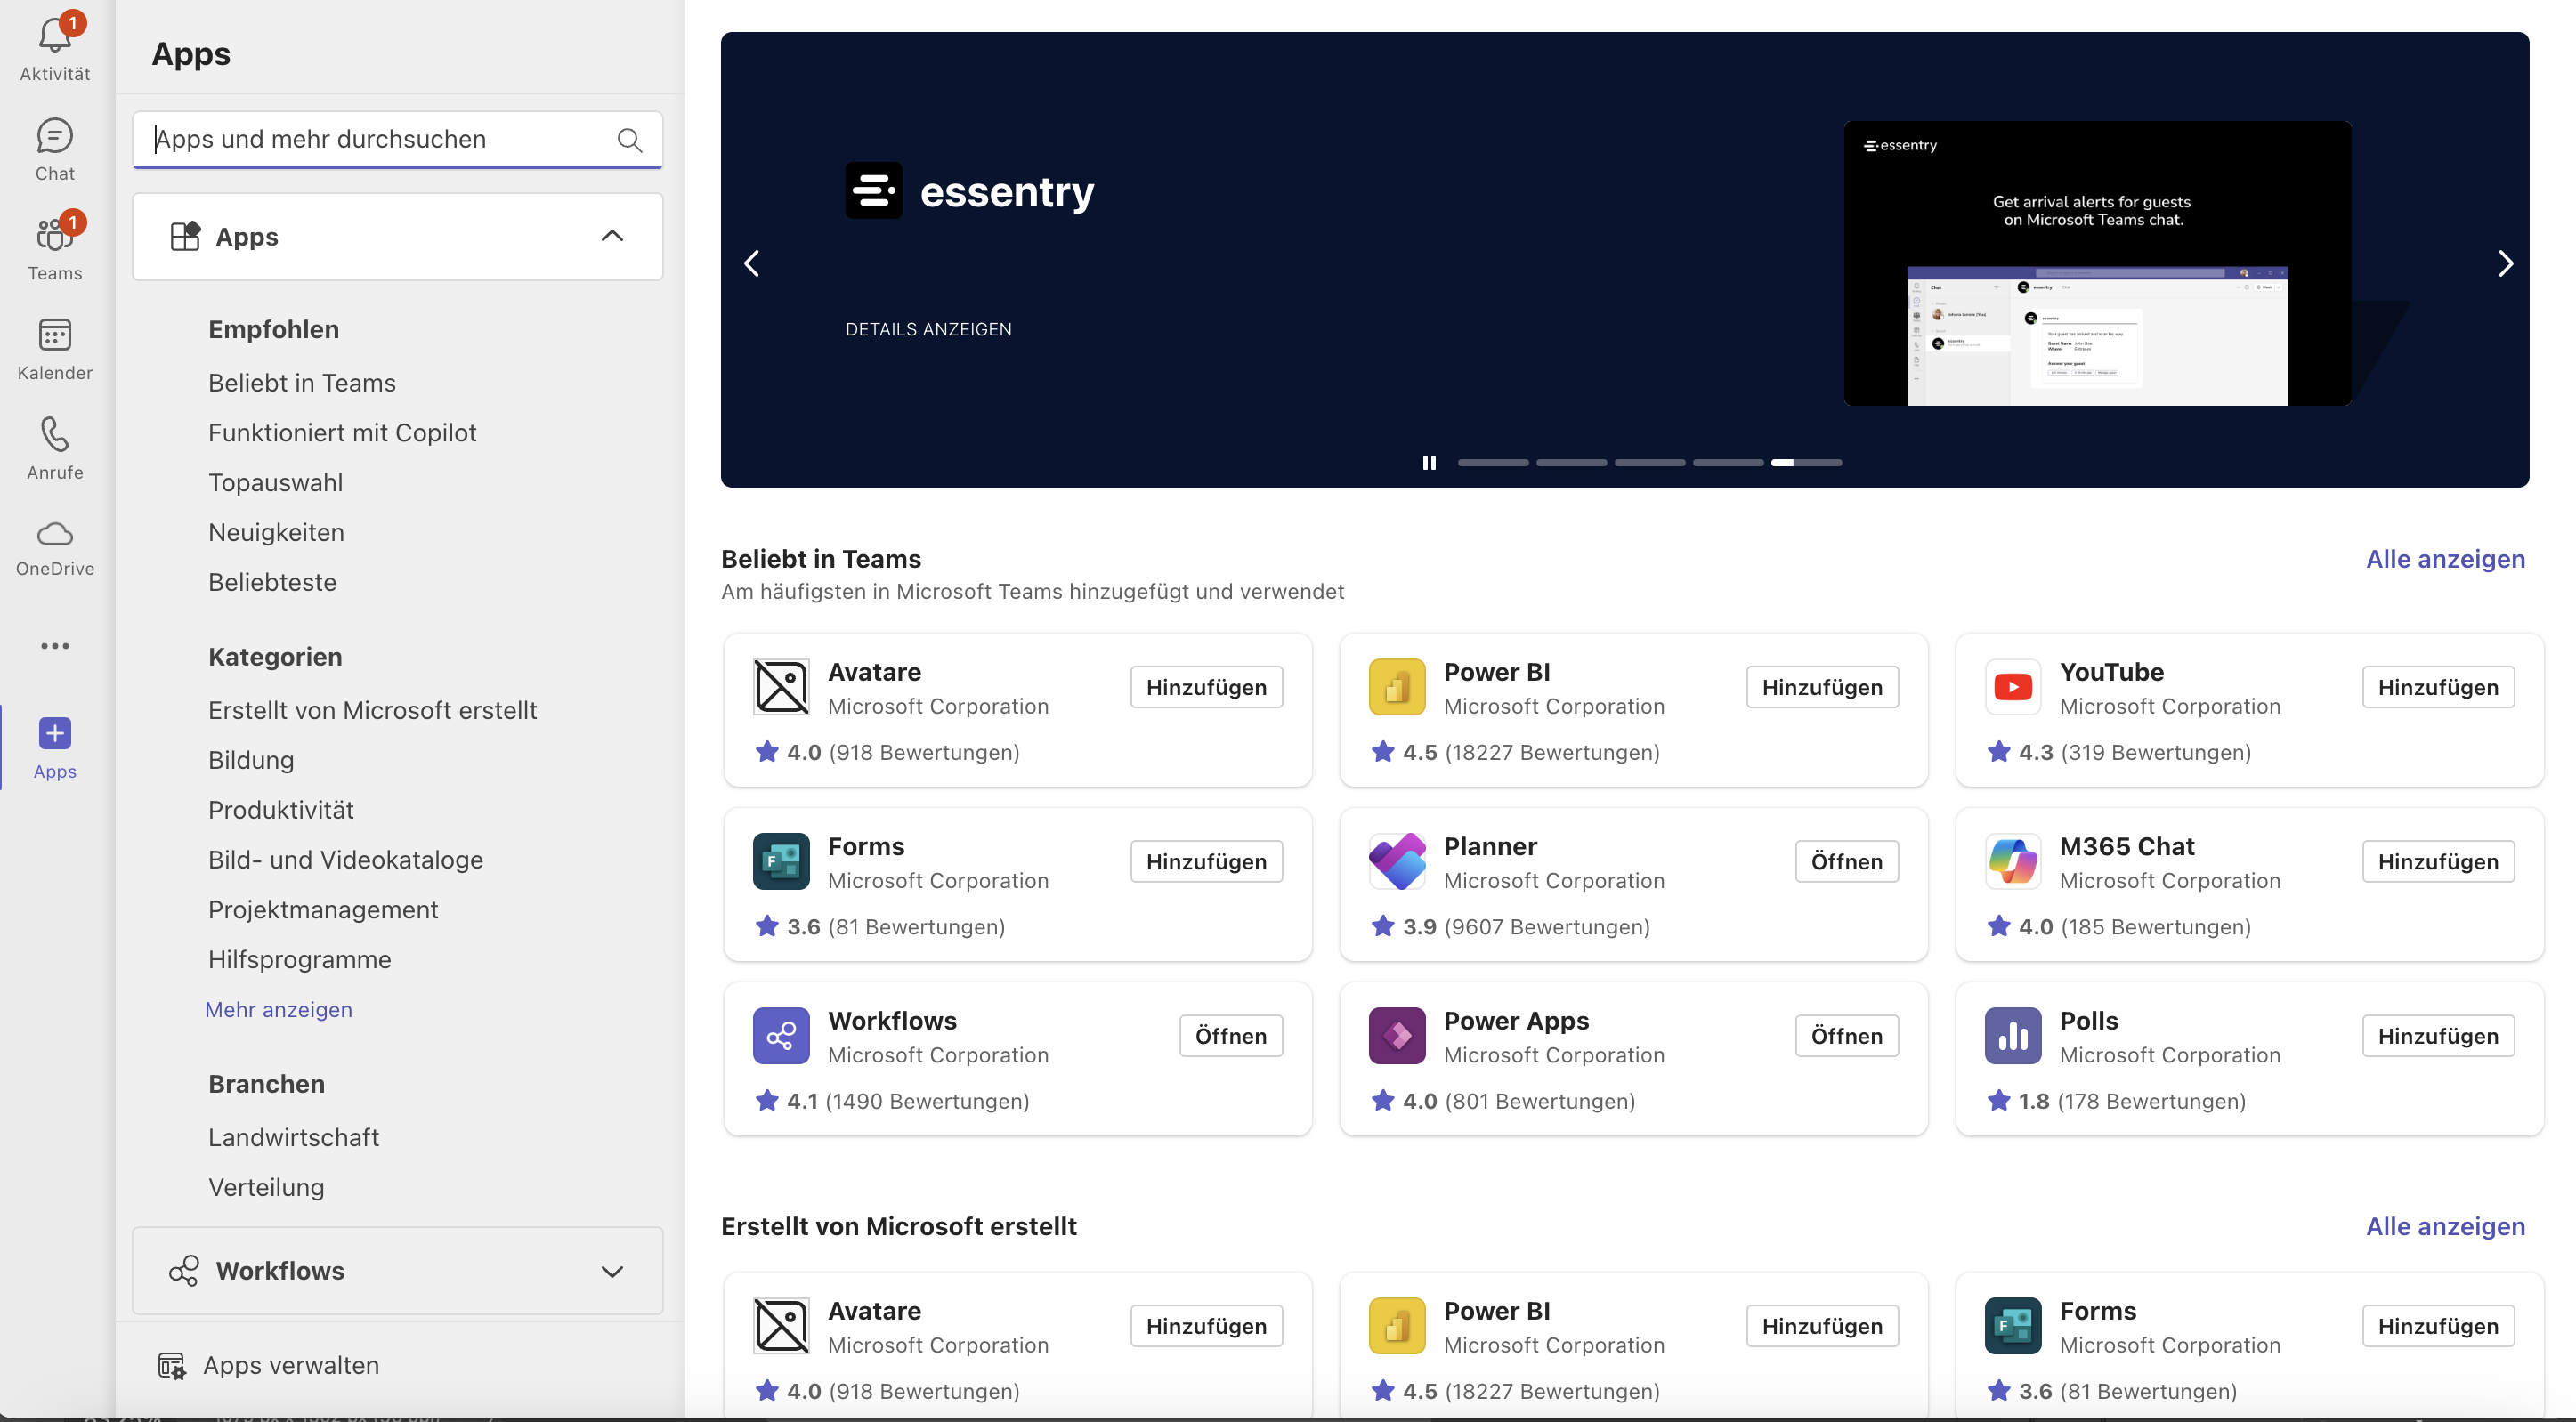The image size is (2576, 1422).
Task: Click the Avatare app icon in Beliebt in Teams
Action: (x=781, y=687)
